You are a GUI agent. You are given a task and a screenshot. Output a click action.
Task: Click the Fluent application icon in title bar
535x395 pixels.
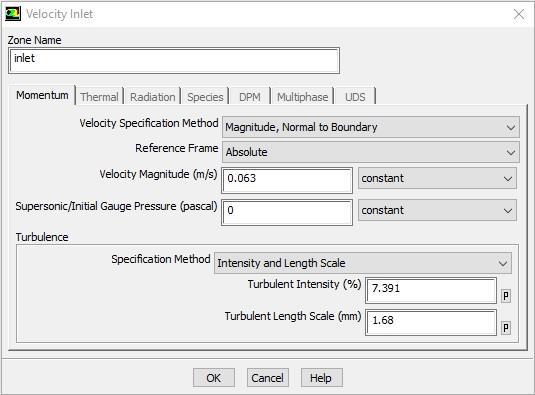click(x=13, y=14)
